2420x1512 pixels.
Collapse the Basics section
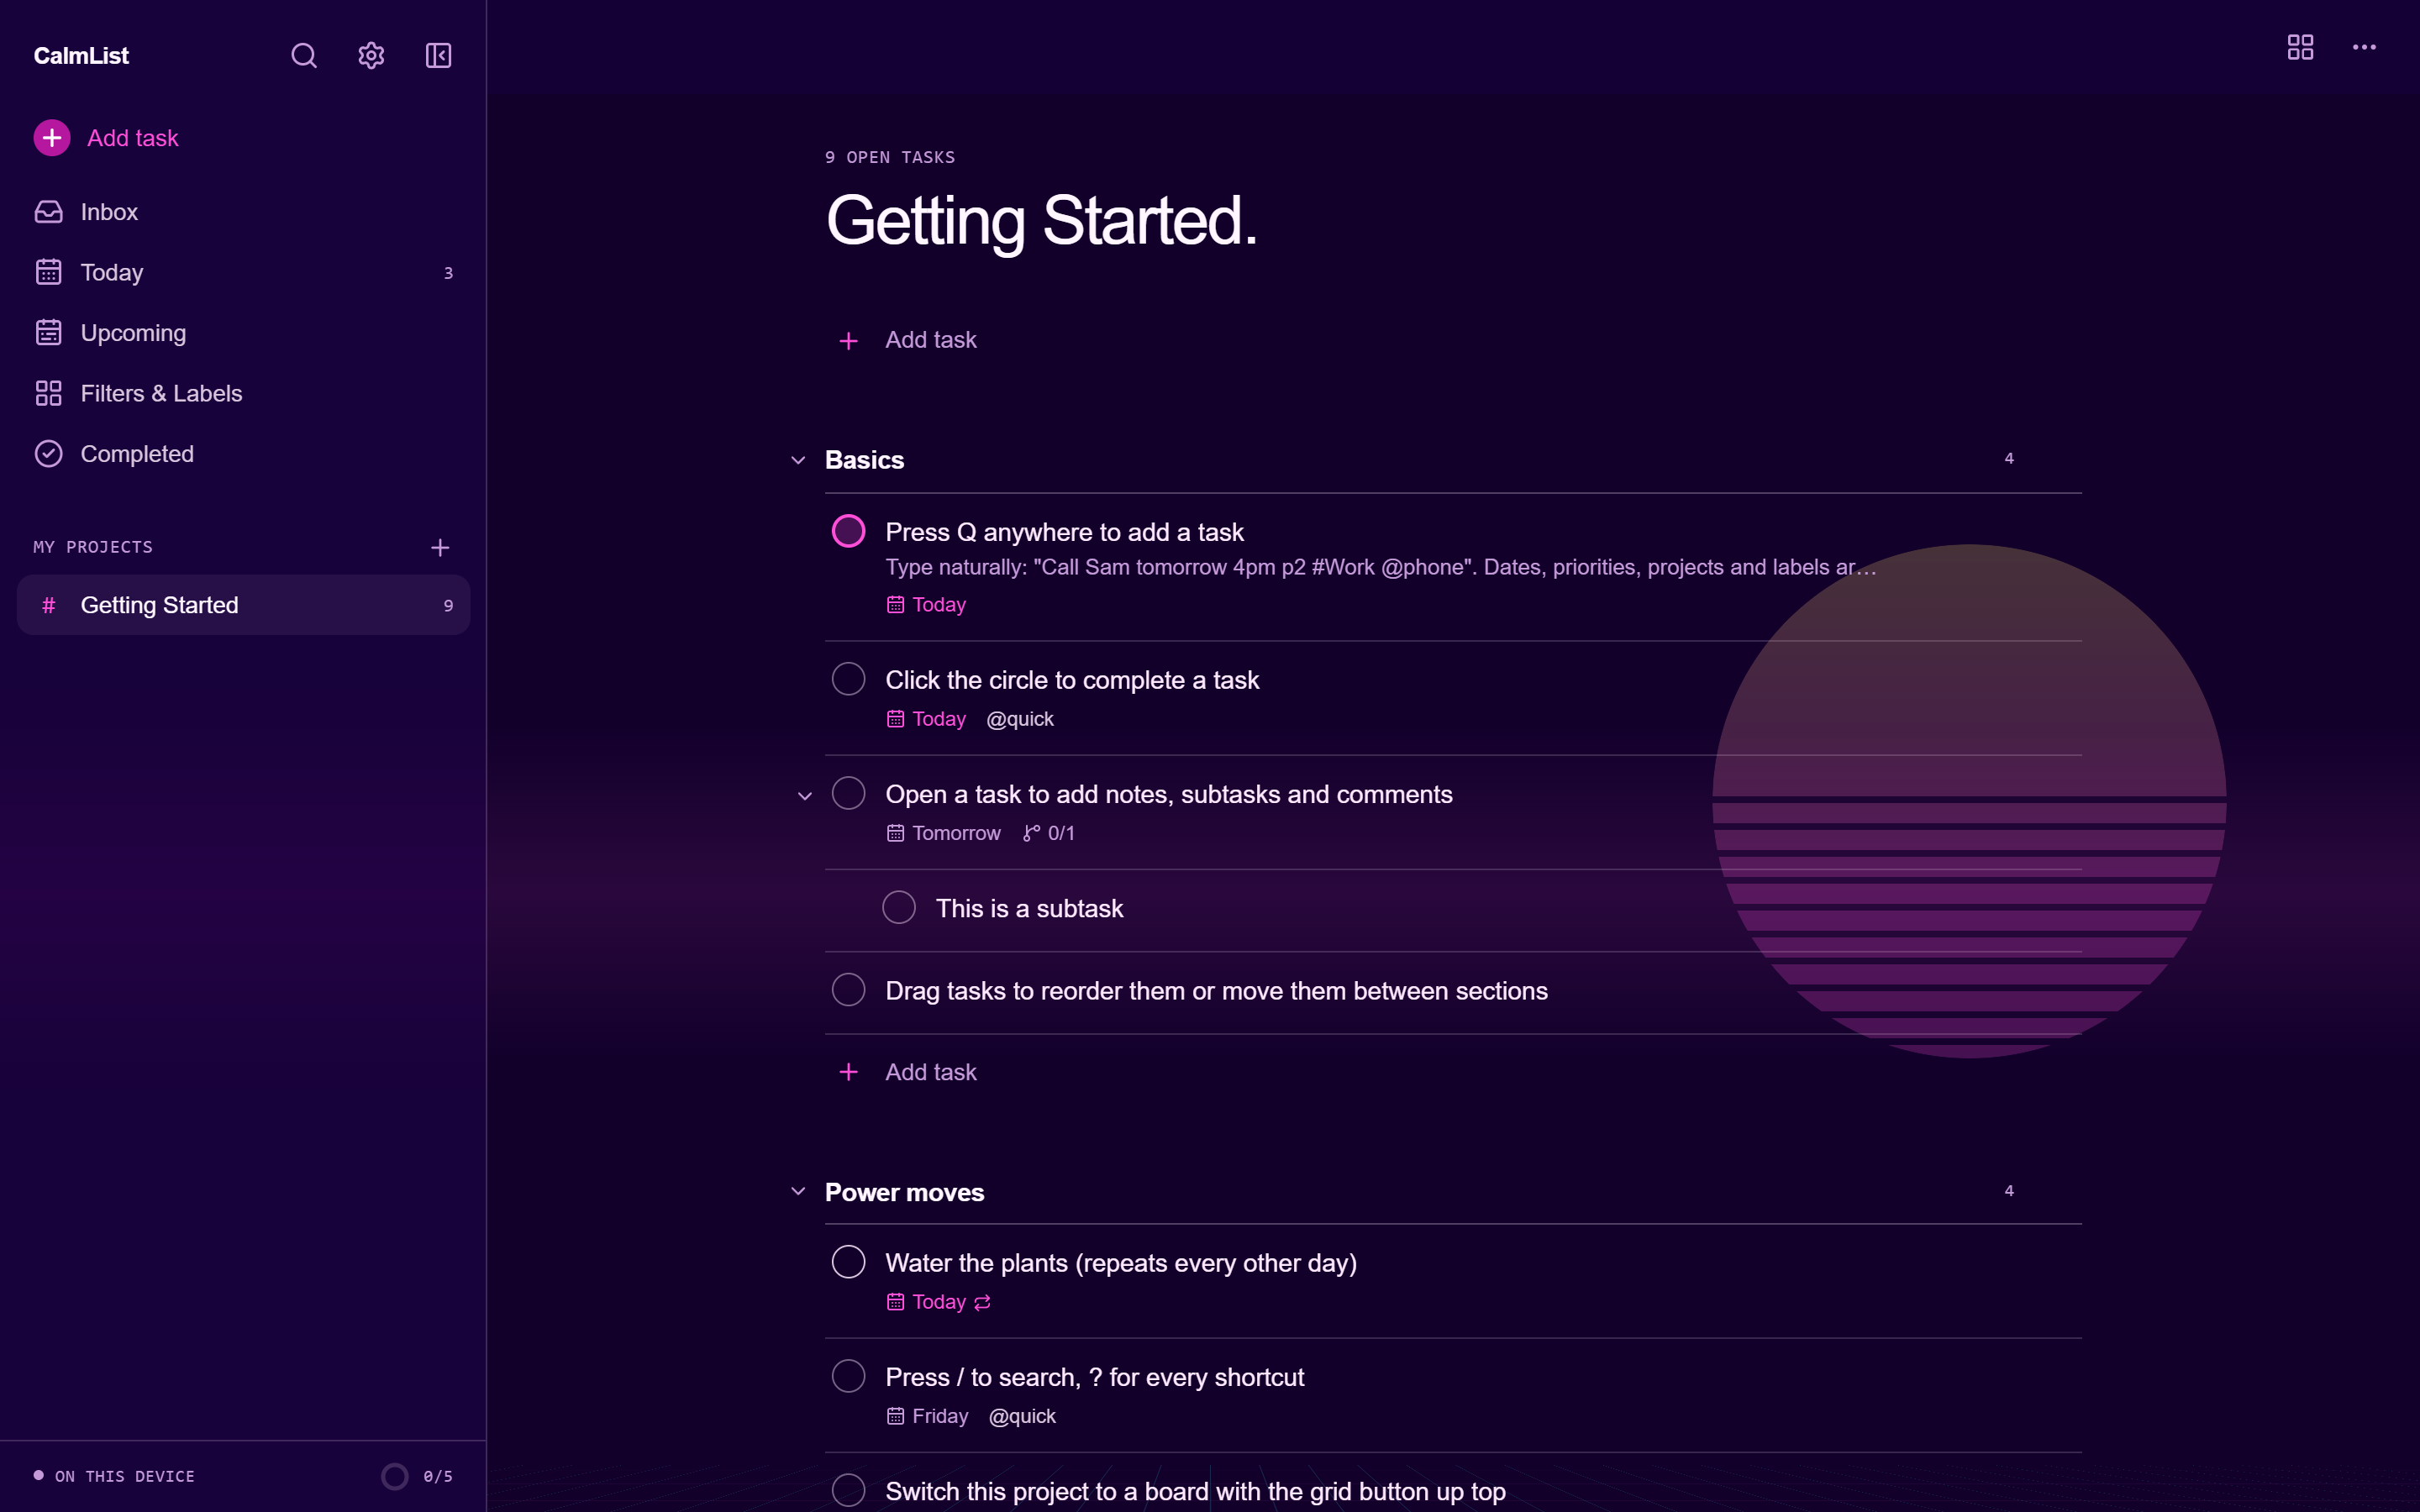[798, 460]
